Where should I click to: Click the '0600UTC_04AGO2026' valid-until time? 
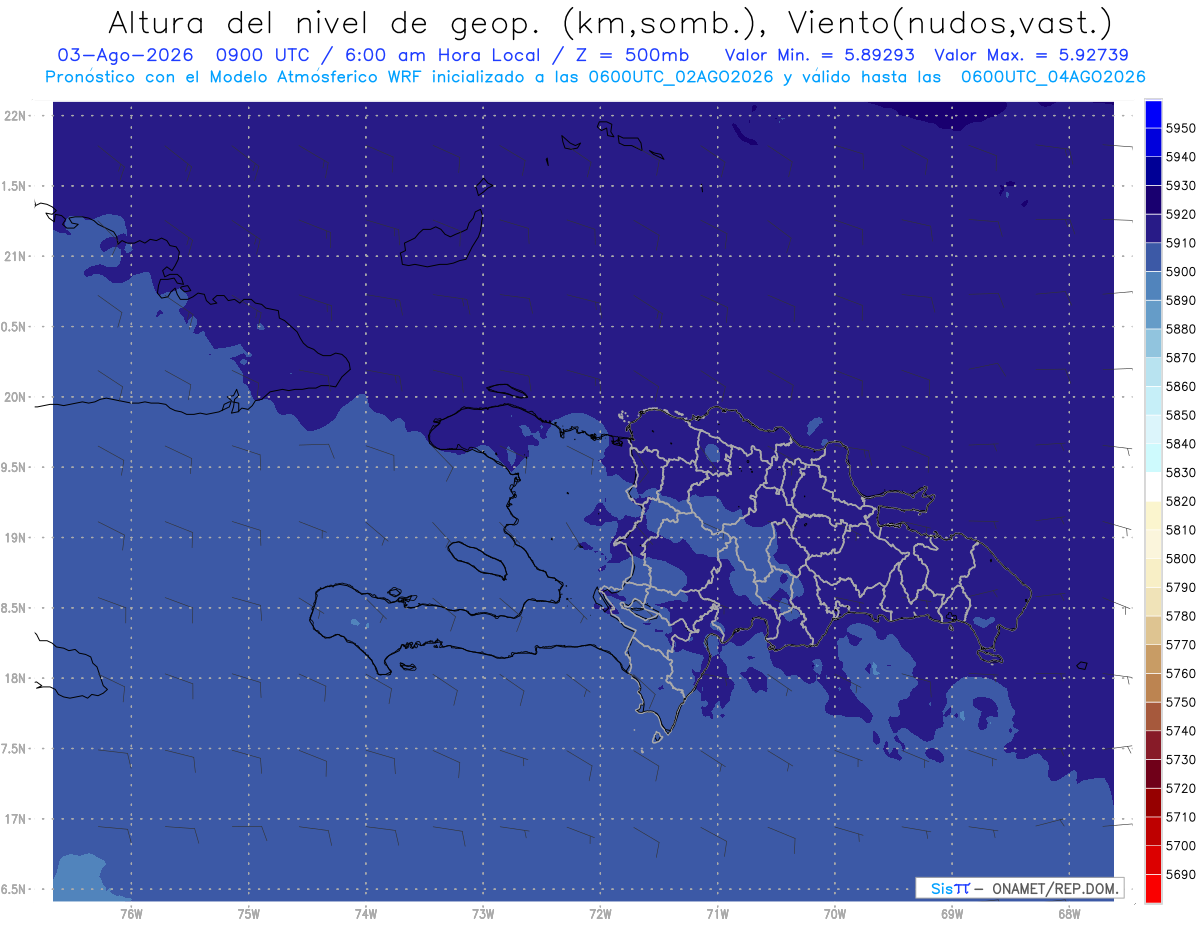(x=1053, y=76)
